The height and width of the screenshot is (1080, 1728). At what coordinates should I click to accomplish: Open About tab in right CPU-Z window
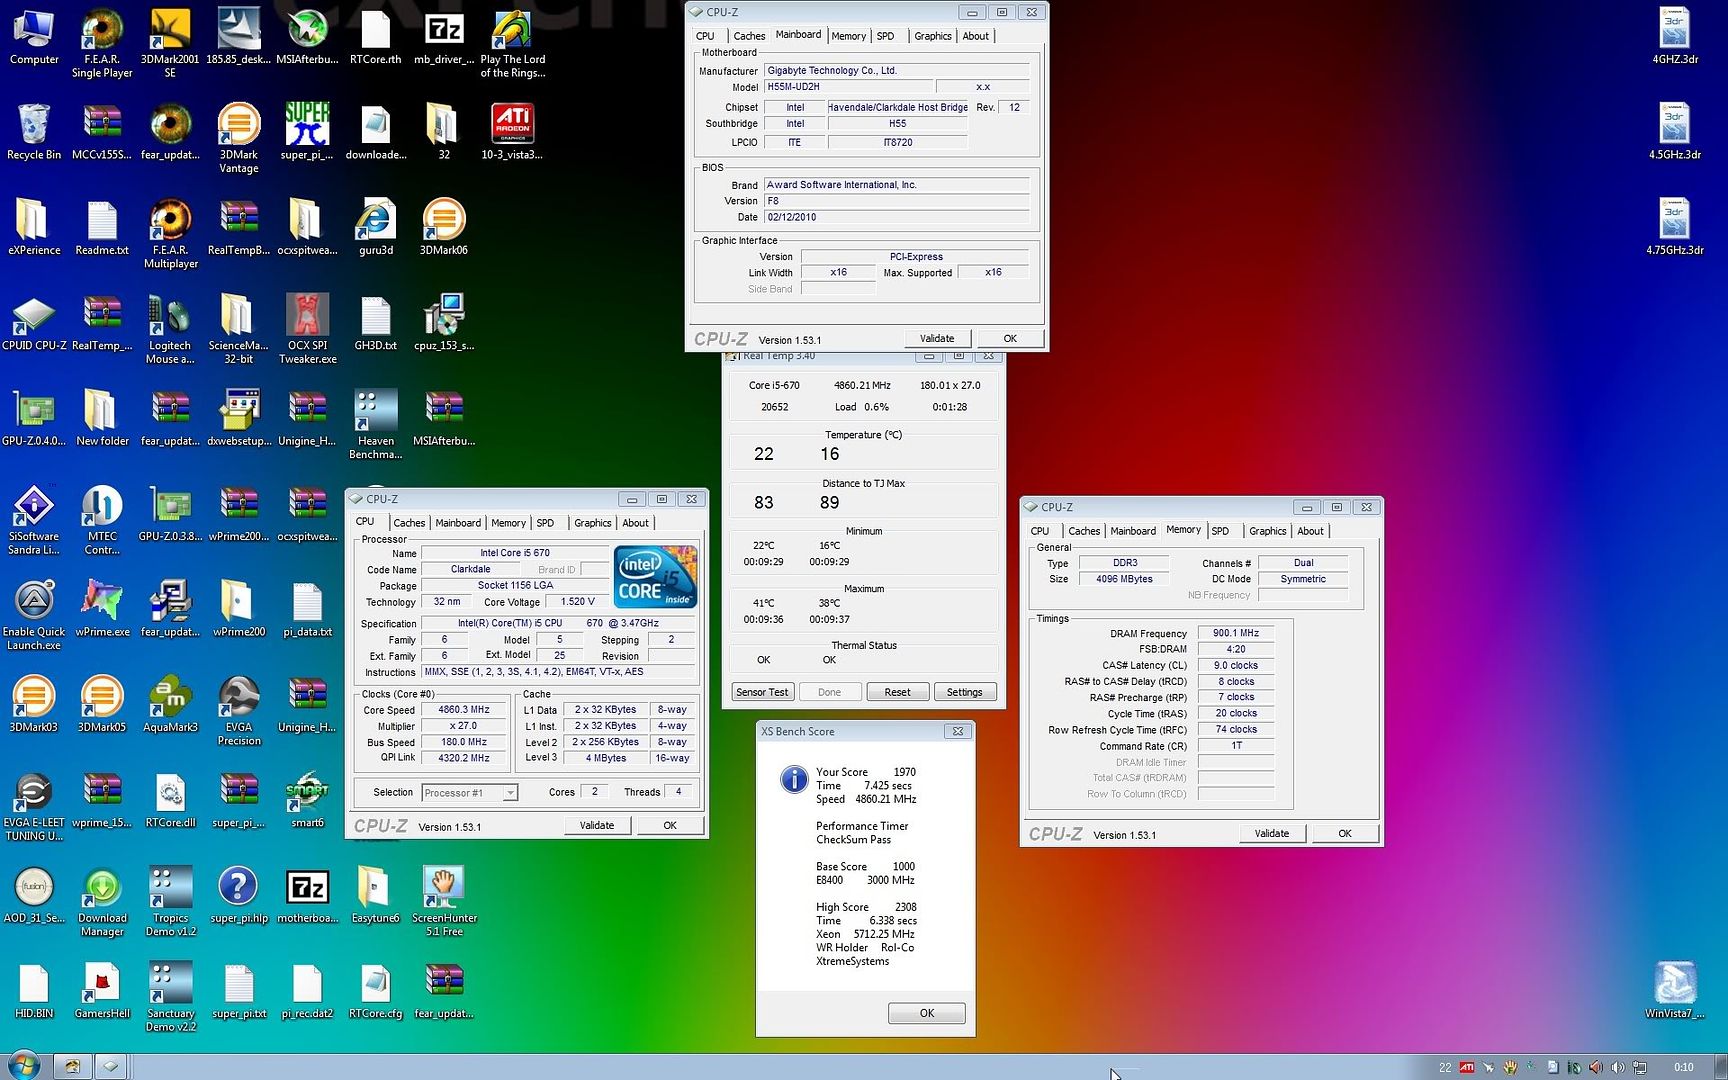click(x=1310, y=531)
